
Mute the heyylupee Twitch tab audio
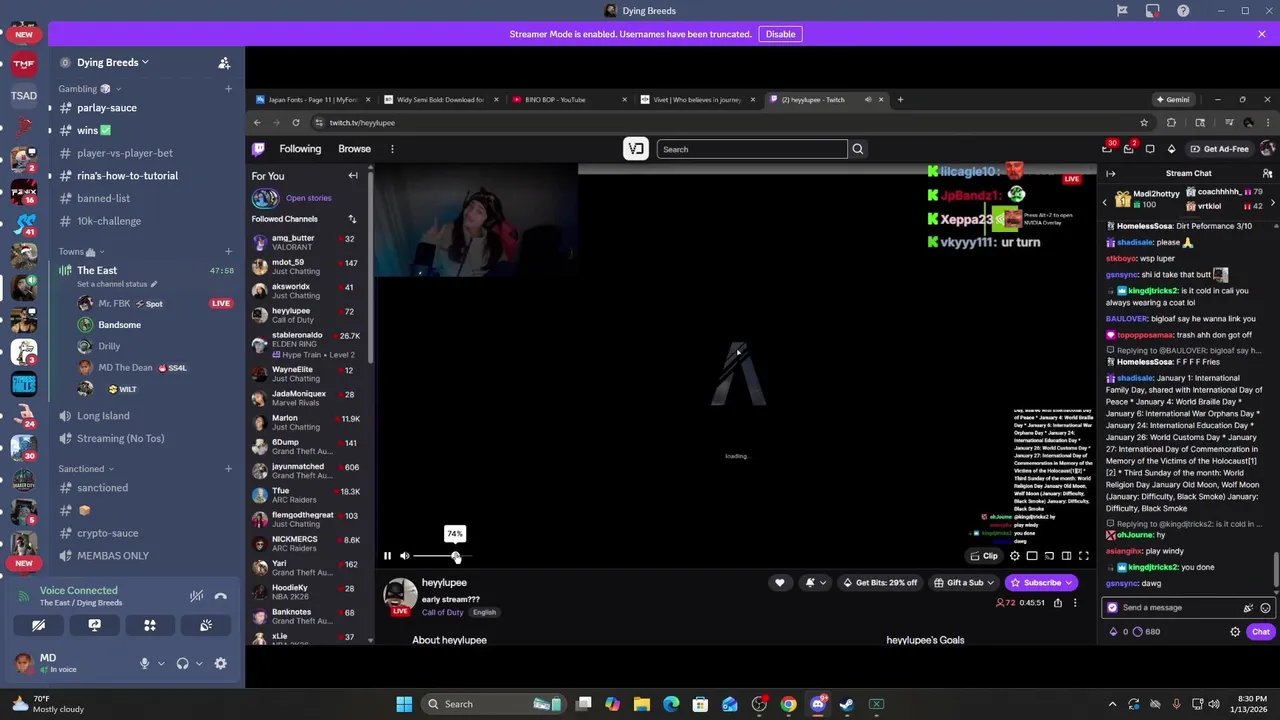click(x=868, y=100)
